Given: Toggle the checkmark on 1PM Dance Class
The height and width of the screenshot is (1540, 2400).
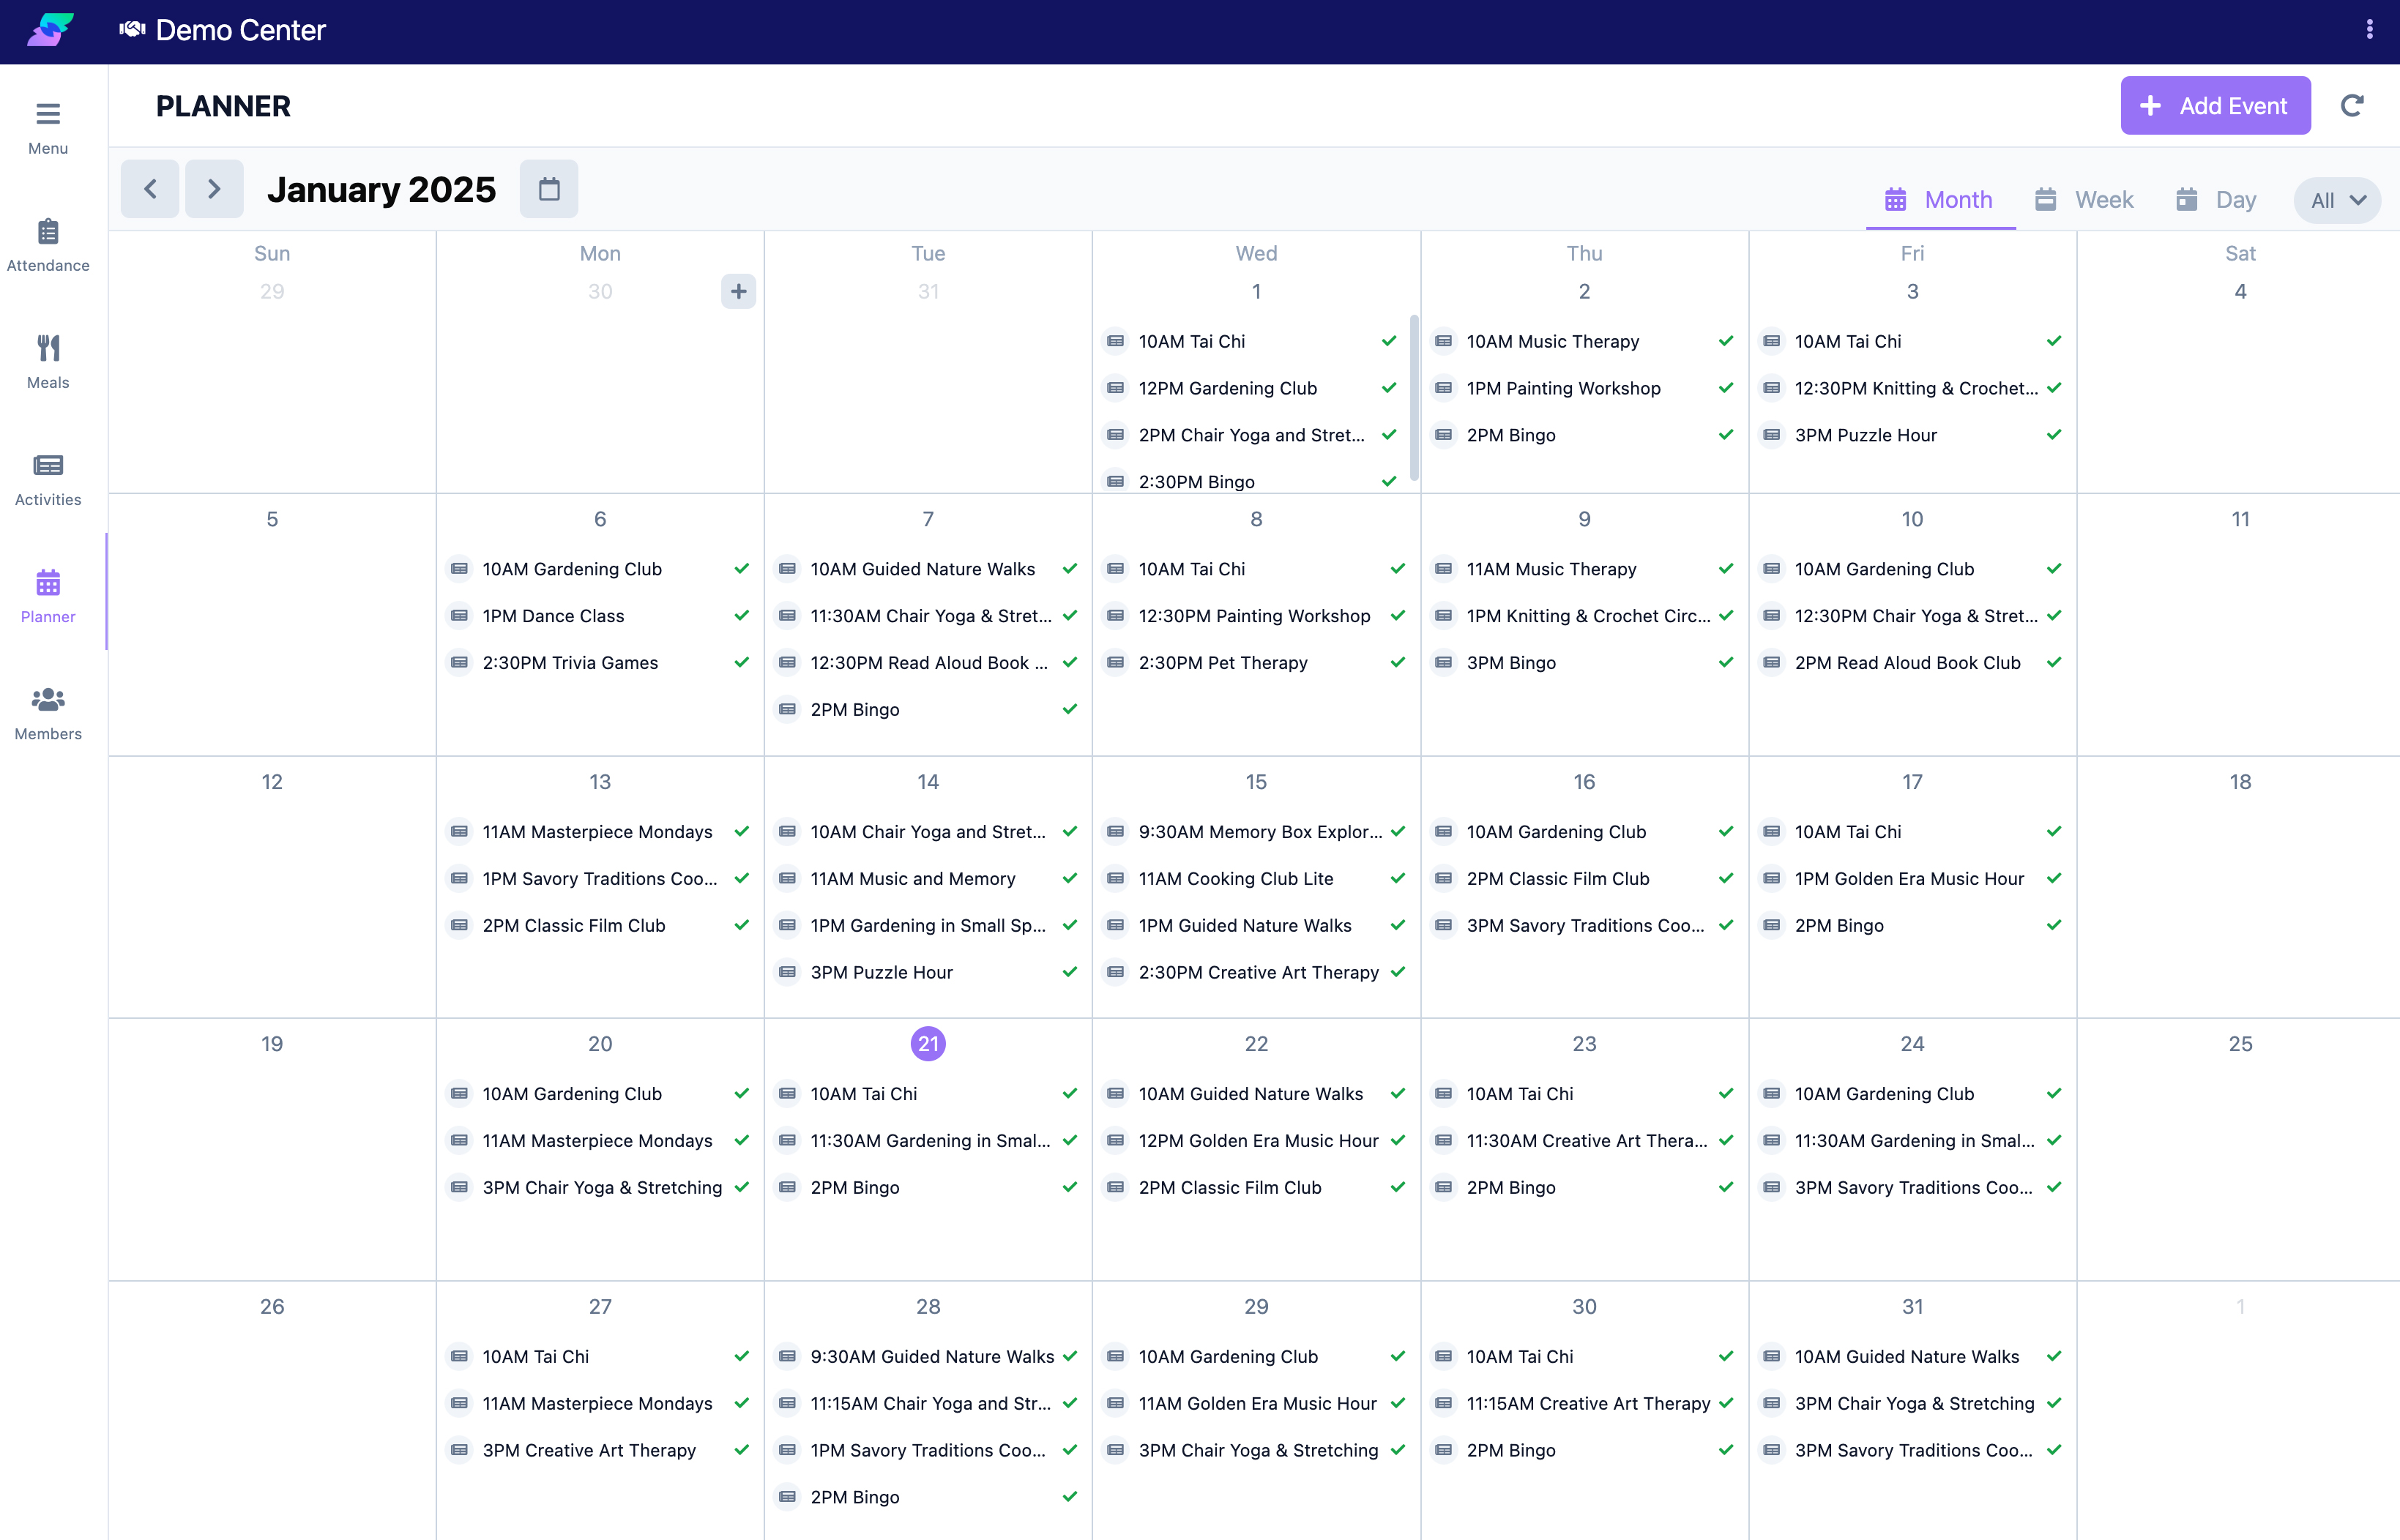Looking at the screenshot, I should pos(741,616).
